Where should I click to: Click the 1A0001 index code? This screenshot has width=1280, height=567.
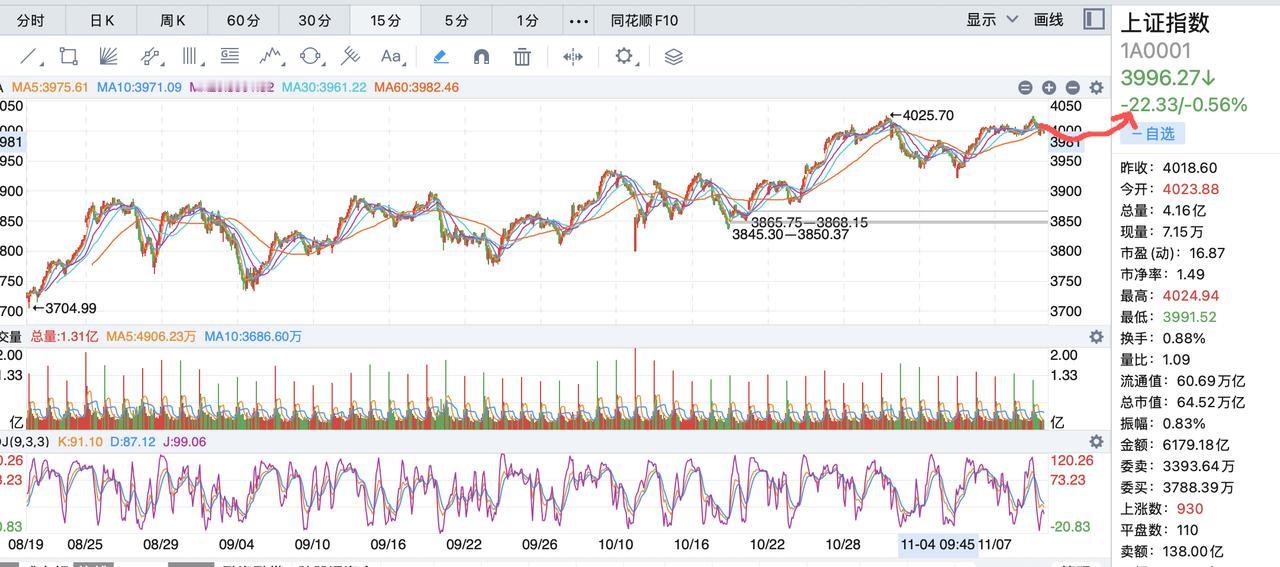click(1155, 51)
